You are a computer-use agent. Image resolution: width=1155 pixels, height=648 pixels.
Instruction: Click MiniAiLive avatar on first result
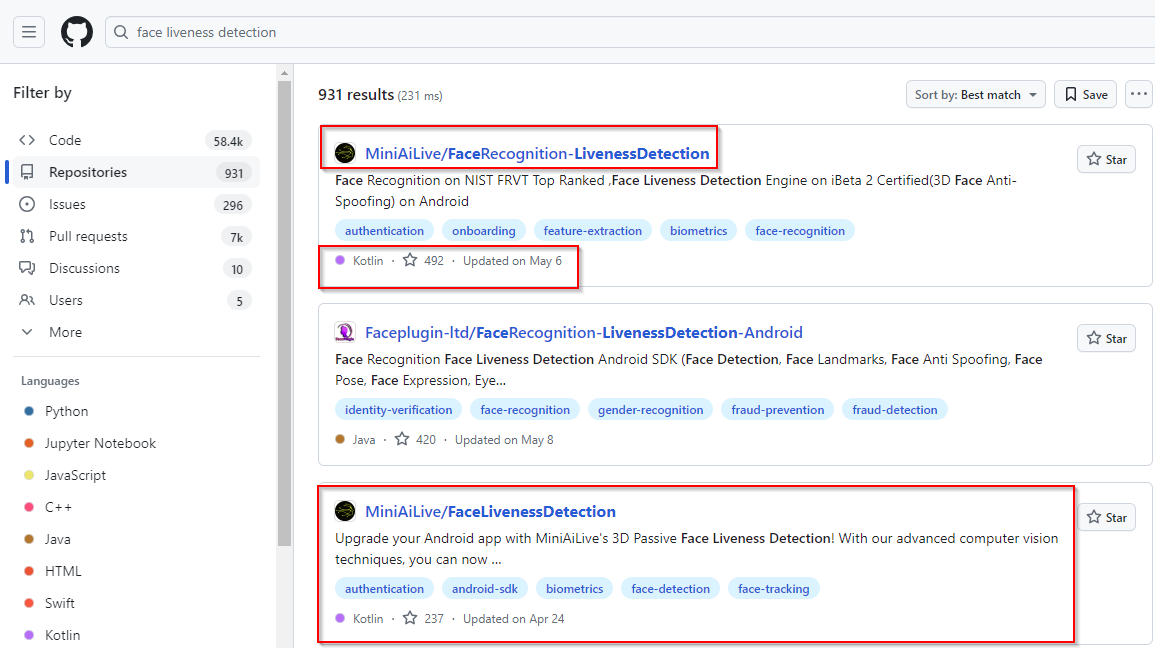pyautogui.click(x=345, y=153)
